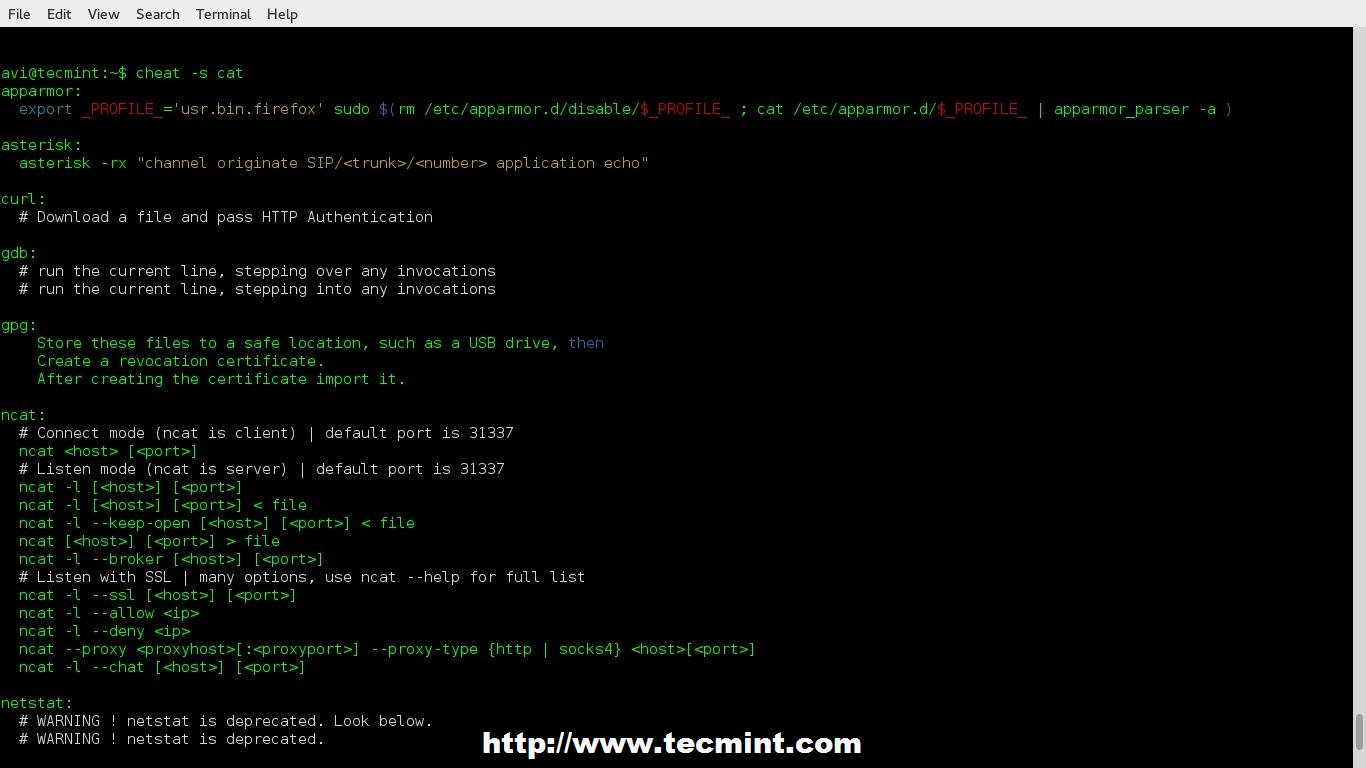Click the tecmint.com watermark URL
The height and width of the screenshot is (768, 1366).
point(672,743)
